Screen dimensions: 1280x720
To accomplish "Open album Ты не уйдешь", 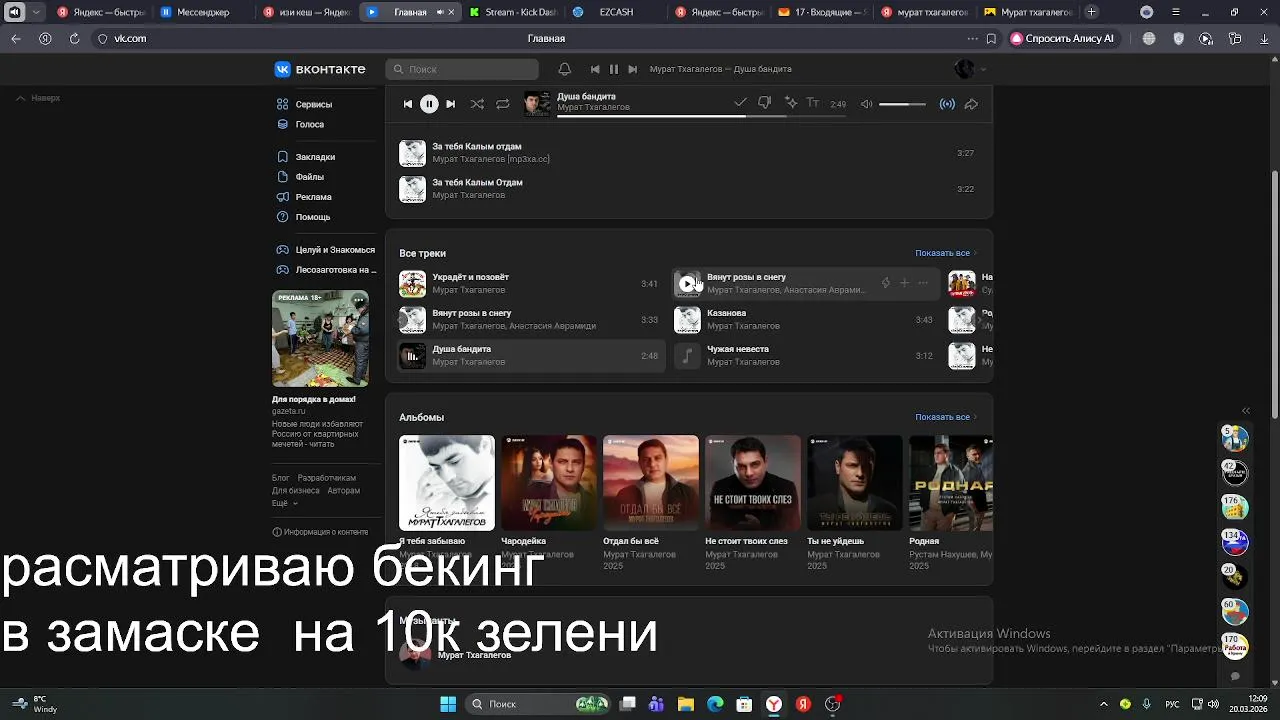I will (x=854, y=482).
